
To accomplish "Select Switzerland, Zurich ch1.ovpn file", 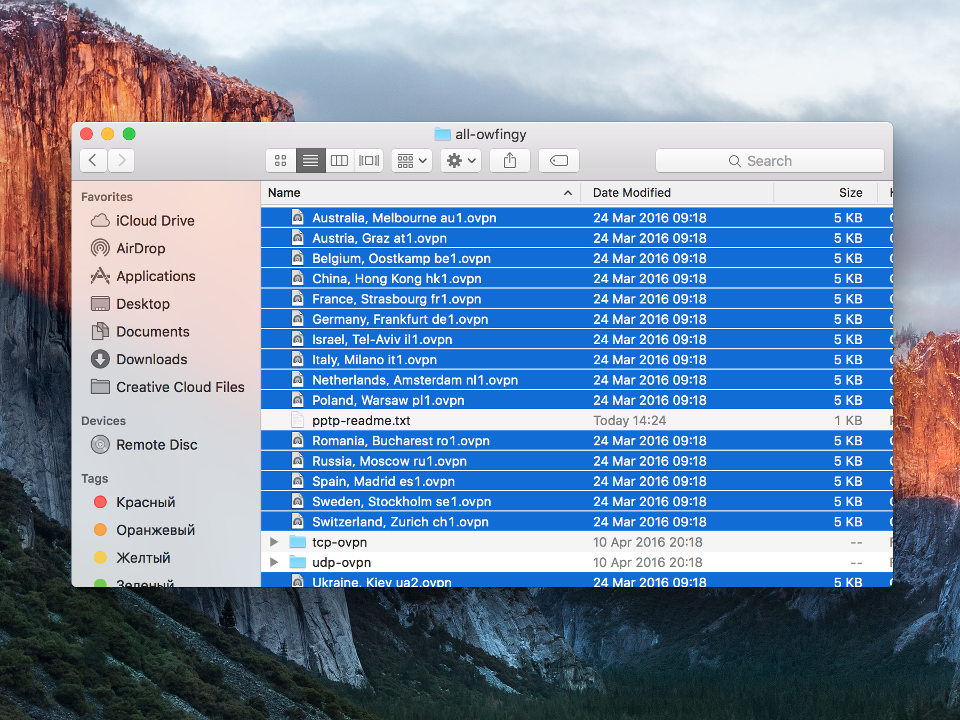I will [x=577, y=522].
